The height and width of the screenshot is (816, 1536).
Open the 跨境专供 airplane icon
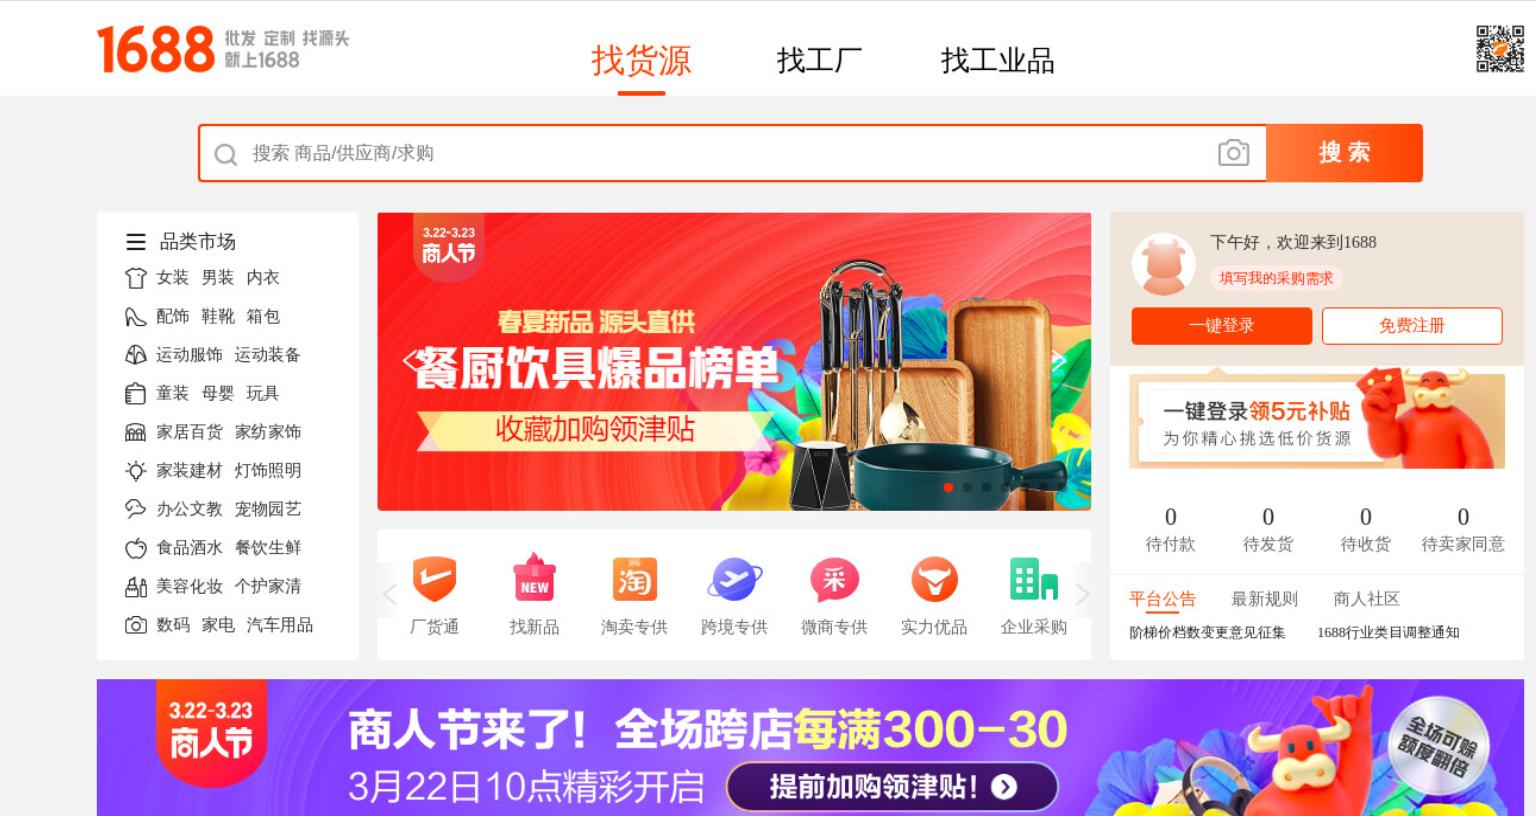point(735,579)
